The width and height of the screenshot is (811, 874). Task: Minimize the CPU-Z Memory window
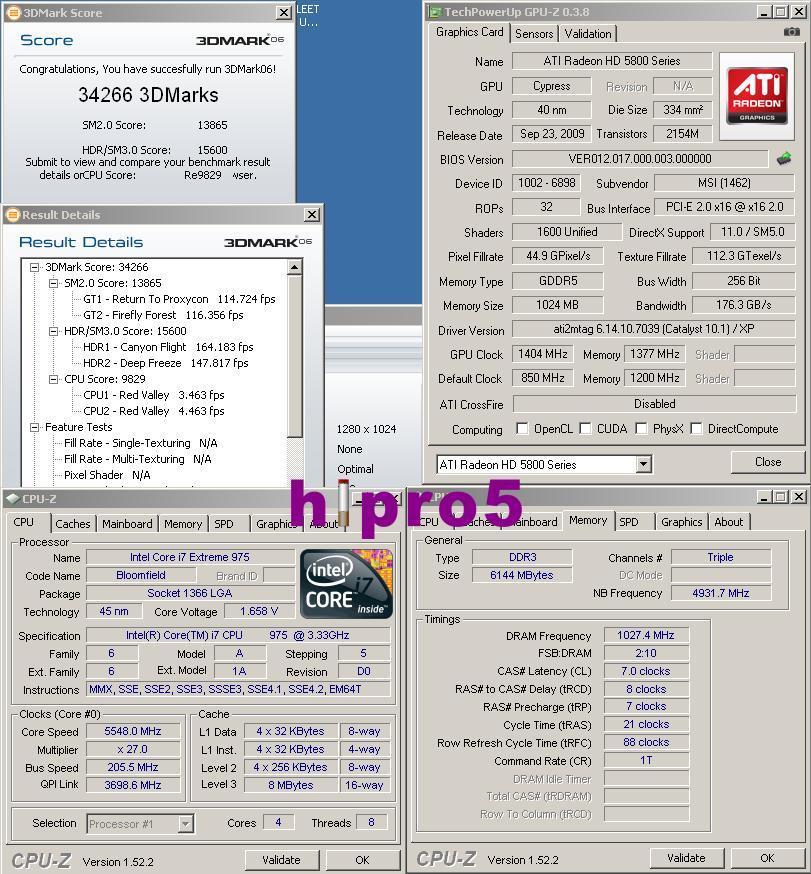point(764,496)
